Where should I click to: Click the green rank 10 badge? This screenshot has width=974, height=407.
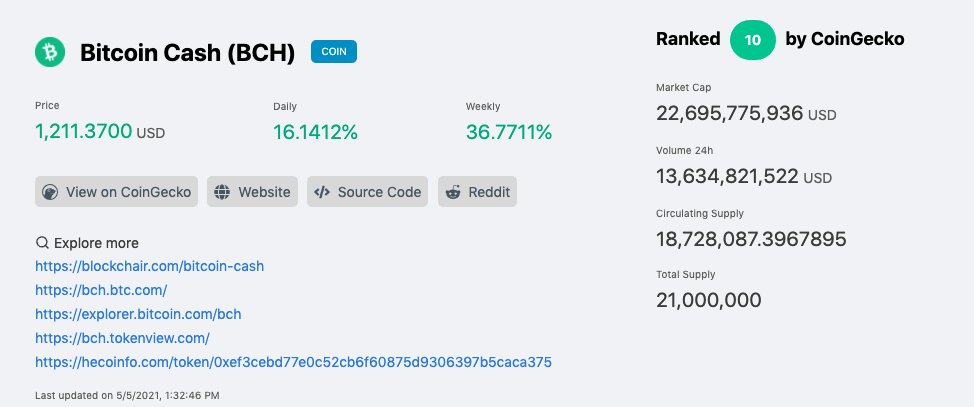click(753, 40)
